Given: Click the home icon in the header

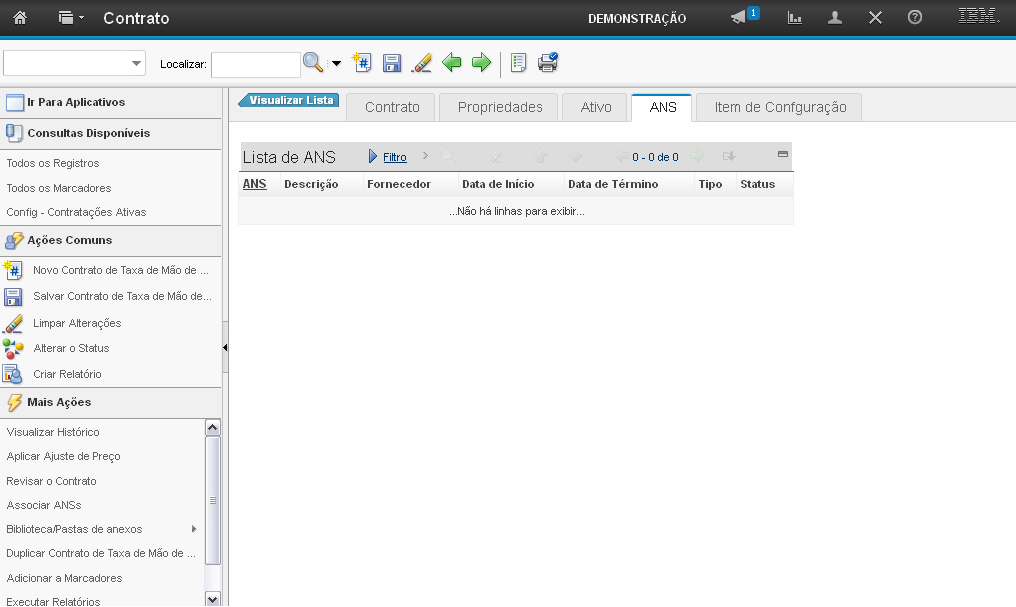Looking at the screenshot, I should tap(20, 18).
